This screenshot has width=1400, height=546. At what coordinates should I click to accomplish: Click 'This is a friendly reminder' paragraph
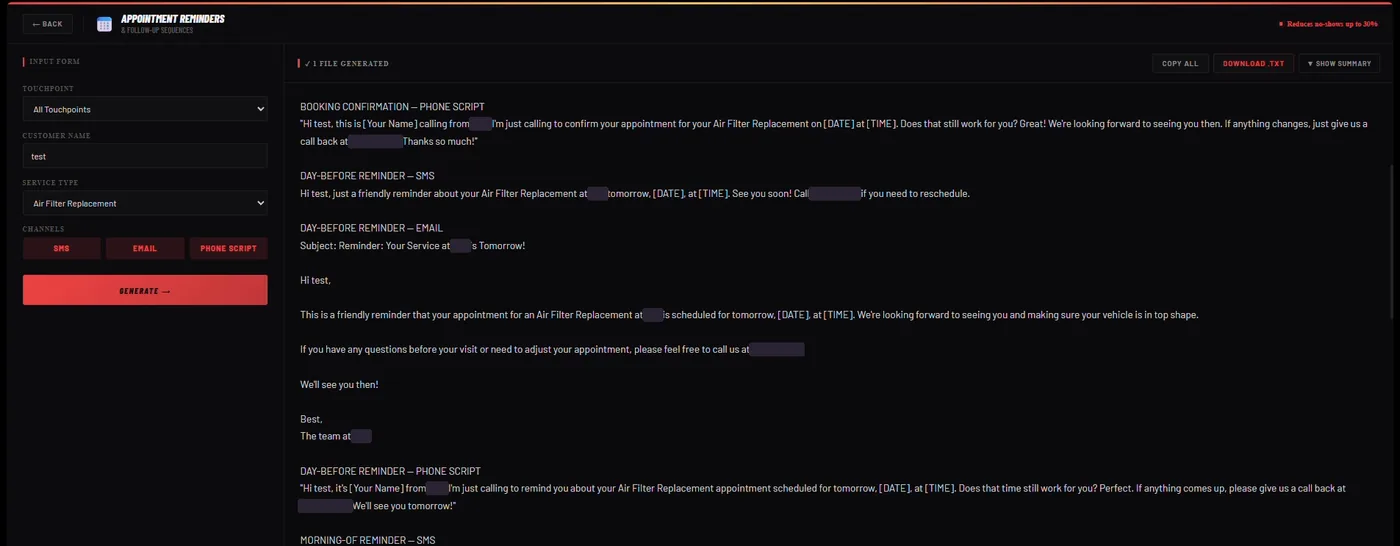point(749,315)
